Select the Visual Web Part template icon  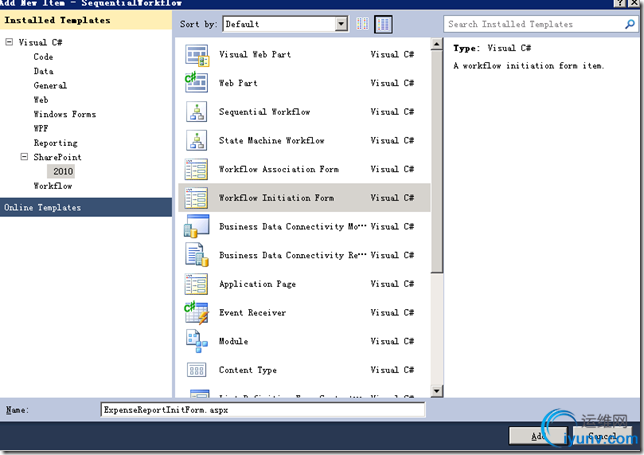tap(197, 55)
